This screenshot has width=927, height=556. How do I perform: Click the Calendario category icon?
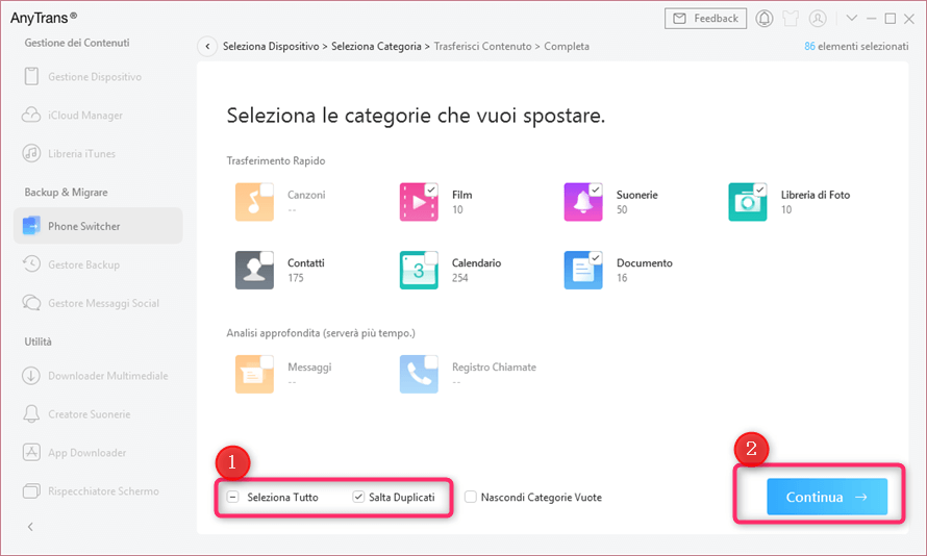click(419, 270)
